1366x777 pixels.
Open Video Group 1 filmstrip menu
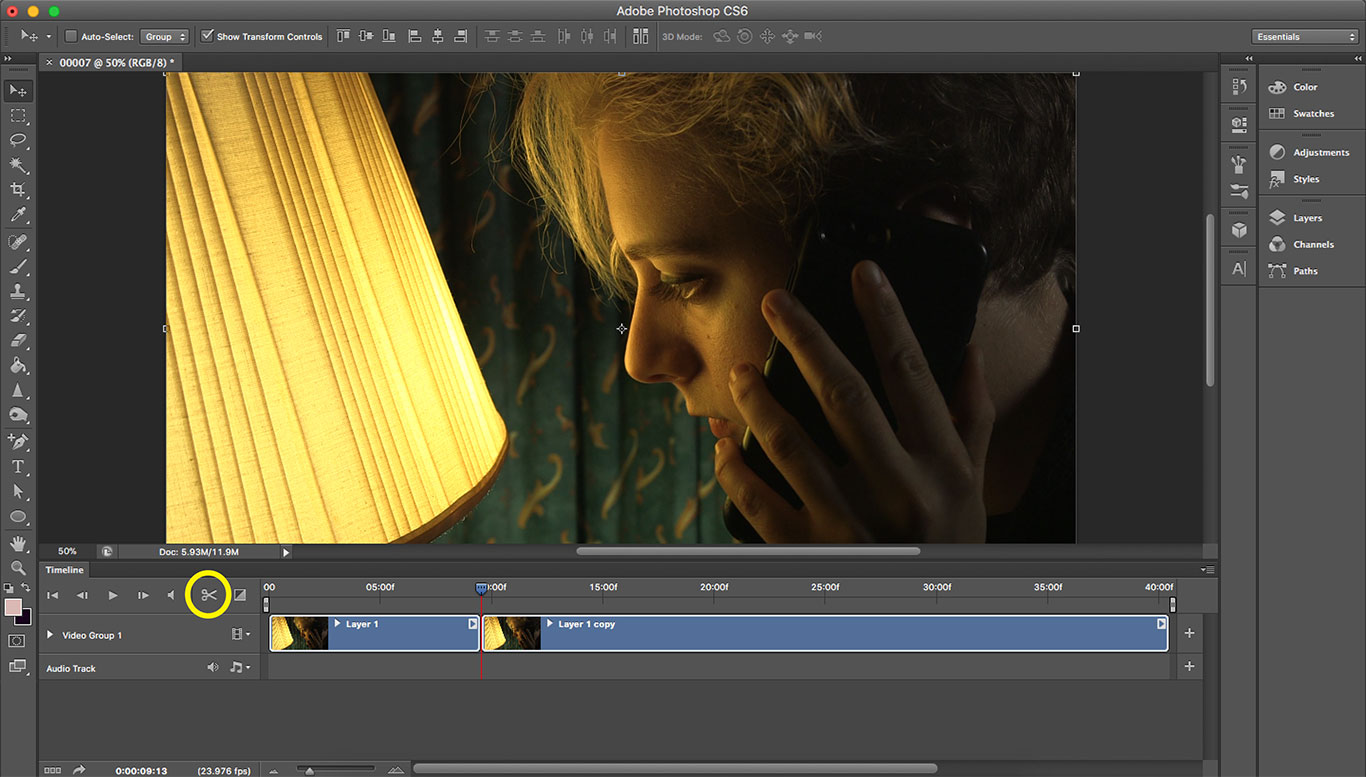pos(241,634)
